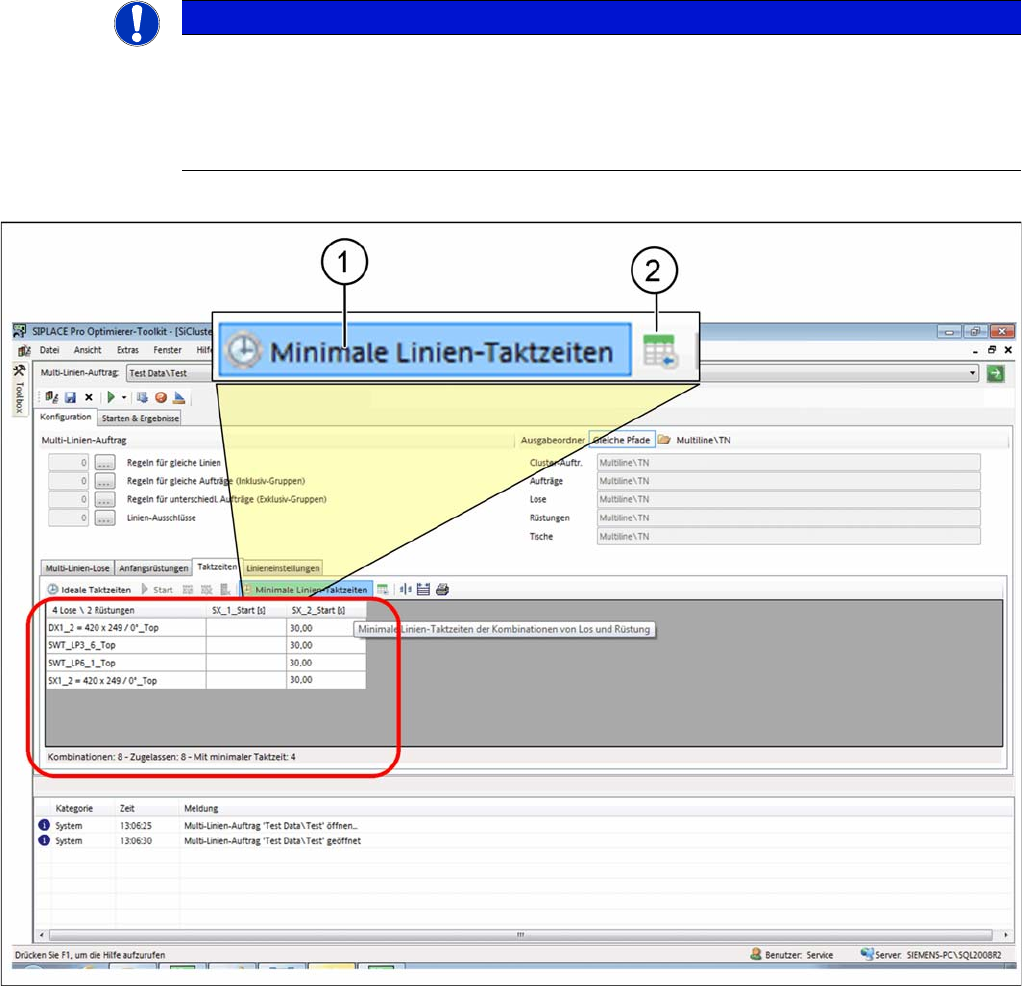The image size is (1022, 986).
Task: Click 30,00 cell in SWT_LP3_6_Top row
Action: point(326,645)
